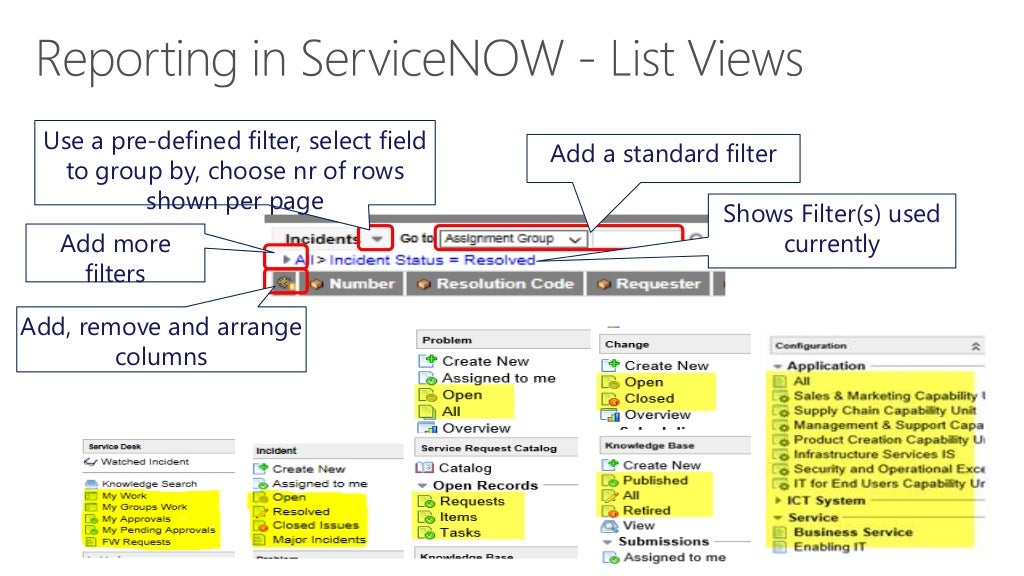Open Items under Open Records
The image size is (1024, 576).
point(458,517)
